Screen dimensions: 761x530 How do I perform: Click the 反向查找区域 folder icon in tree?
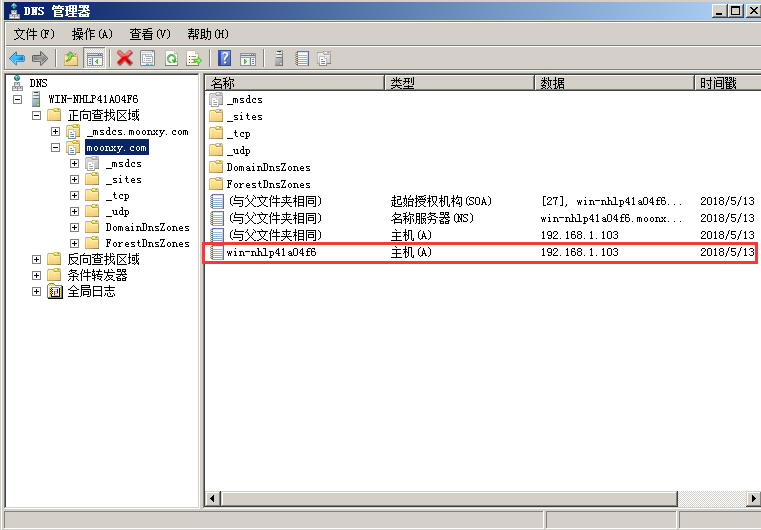(54, 259)
